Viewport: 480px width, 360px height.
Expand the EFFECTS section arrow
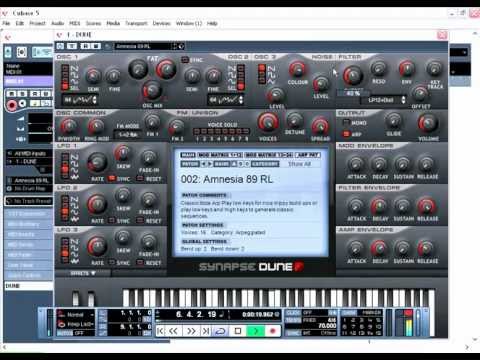(x=93, y=273)
